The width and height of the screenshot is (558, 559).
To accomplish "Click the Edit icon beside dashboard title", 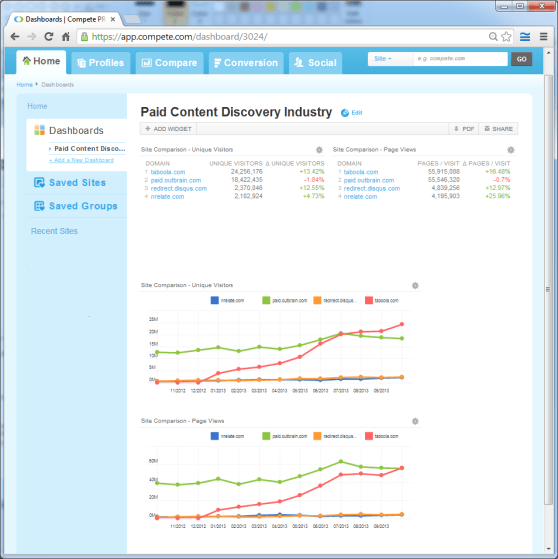I will (x=345, y=113).
